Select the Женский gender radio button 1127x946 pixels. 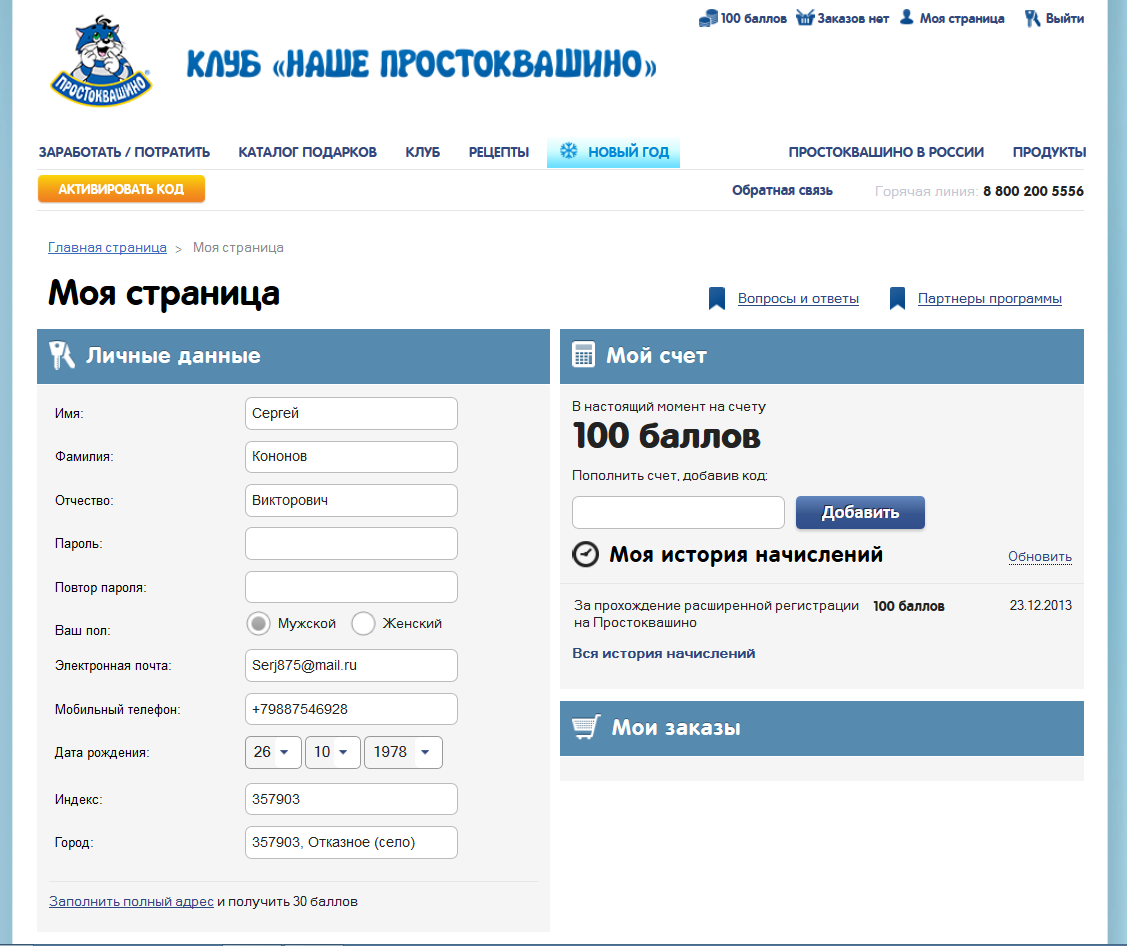(363, 623)
